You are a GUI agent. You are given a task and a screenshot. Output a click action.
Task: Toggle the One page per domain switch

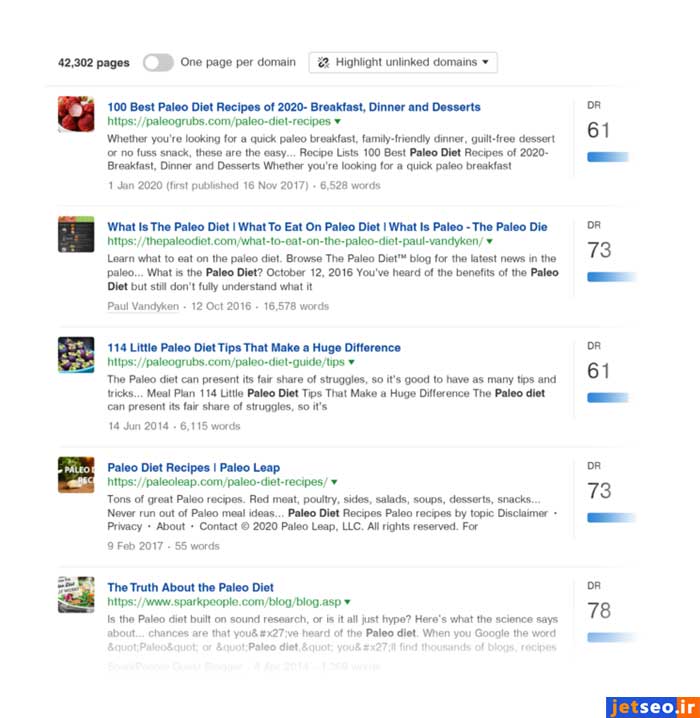[x=158, y=62]
